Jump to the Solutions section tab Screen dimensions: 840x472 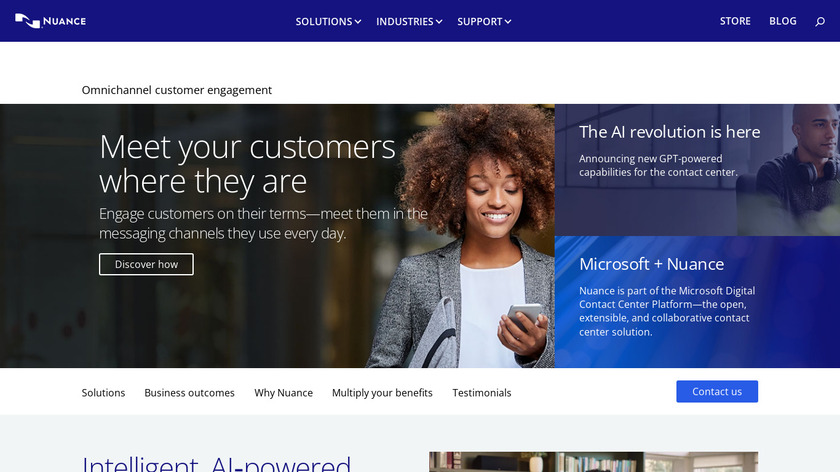point(103,393)
